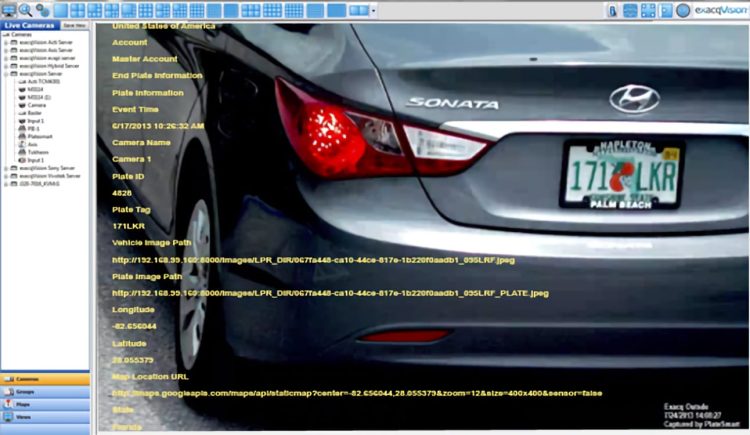Switch to Live mode monitor icon

9,10
